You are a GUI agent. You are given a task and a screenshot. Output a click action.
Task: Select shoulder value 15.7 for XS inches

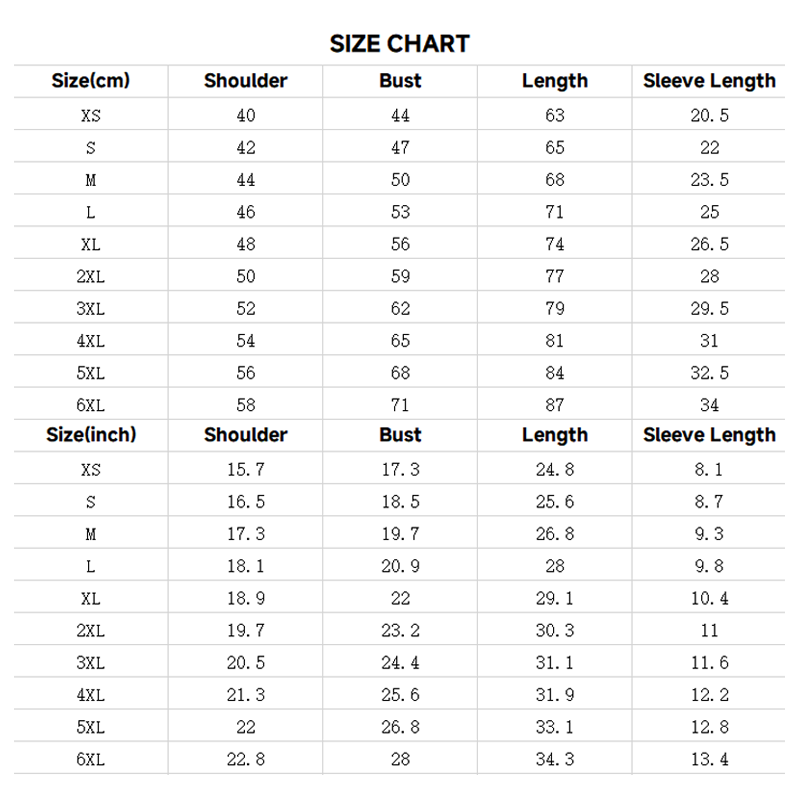tap(245, 469)
